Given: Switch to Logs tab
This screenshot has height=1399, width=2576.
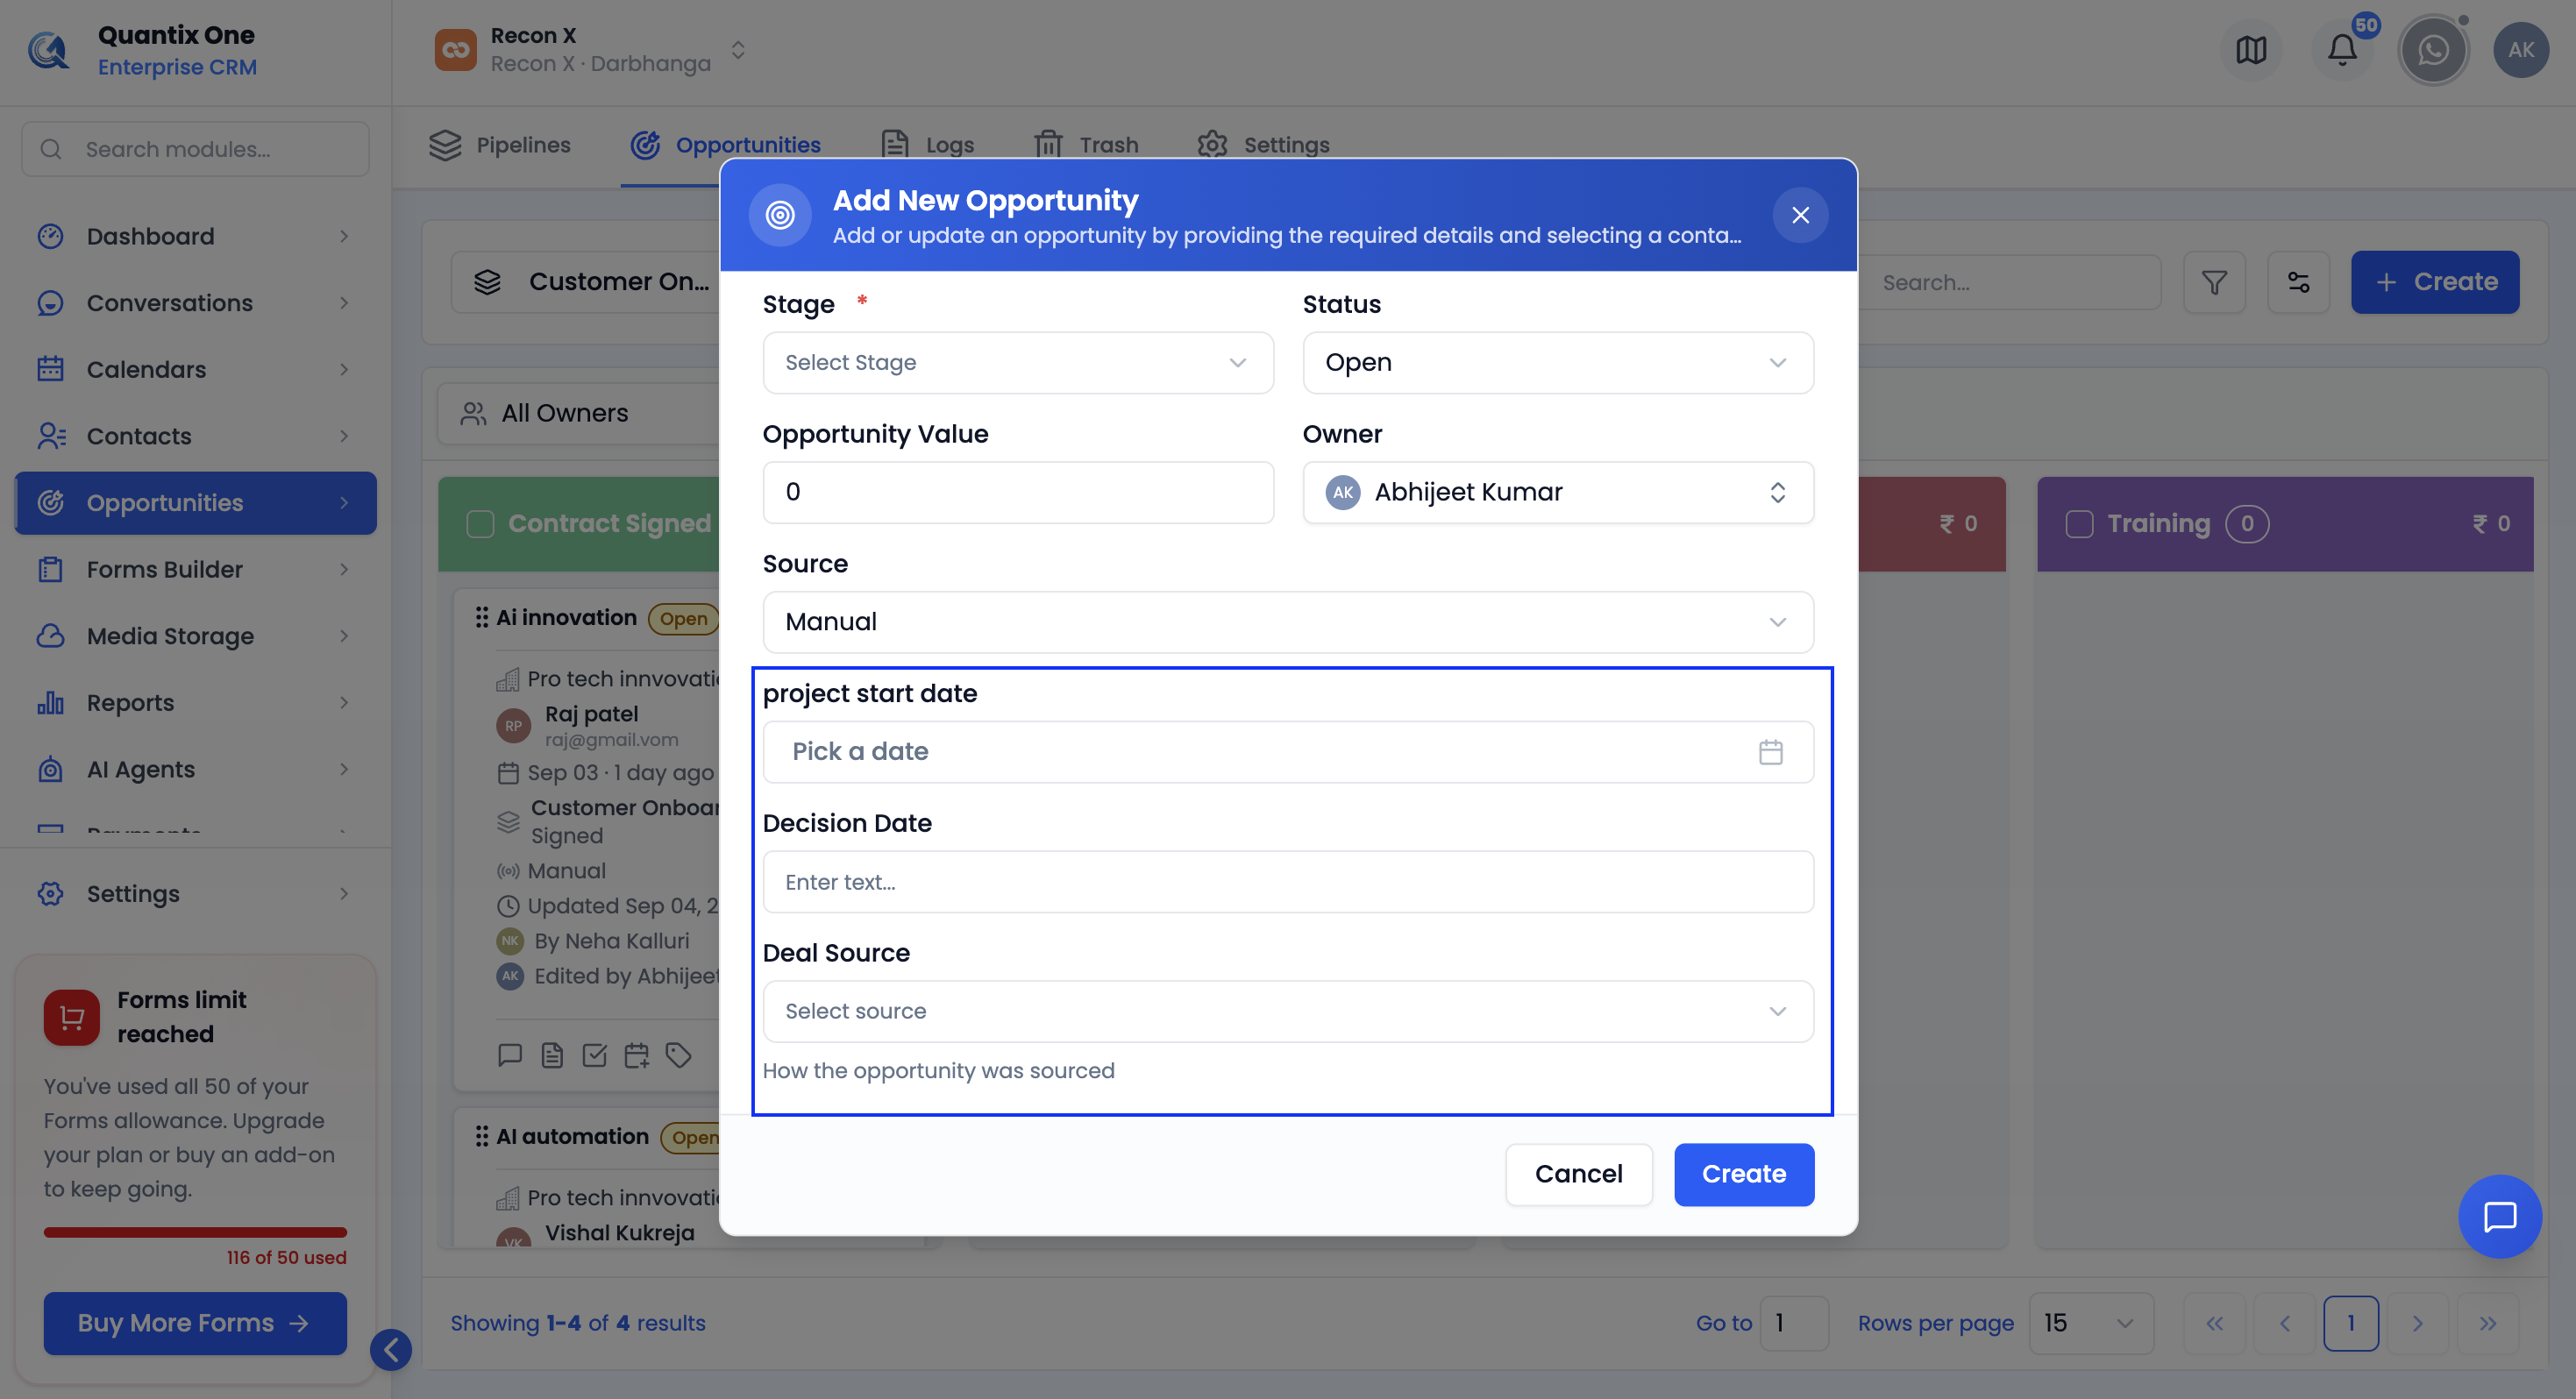Looking at the screenshot, I should [928, 145].
